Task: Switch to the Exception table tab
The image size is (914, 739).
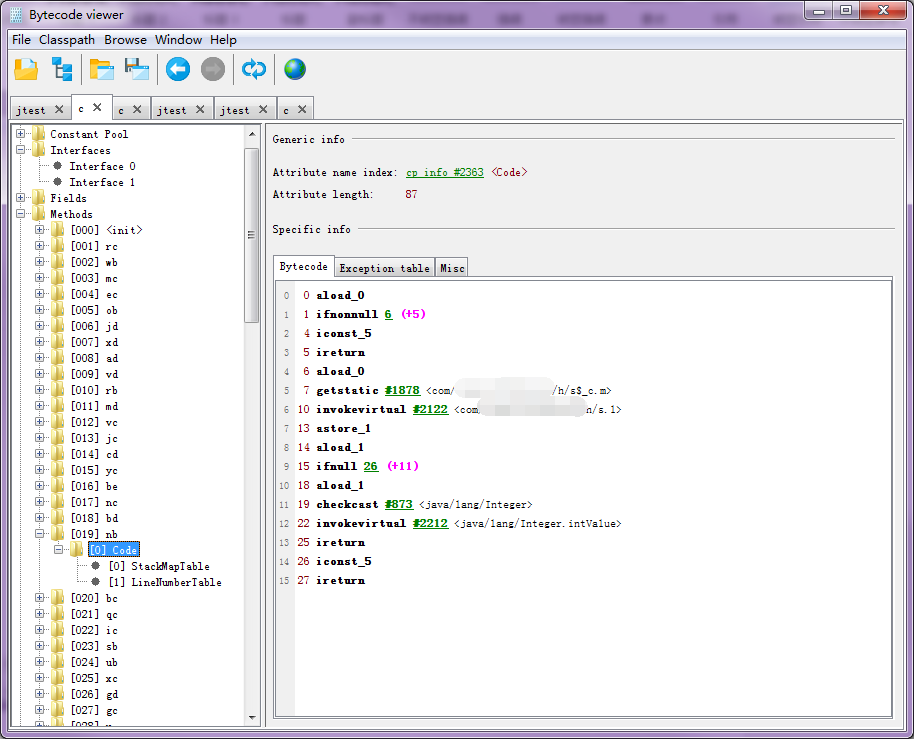Action: (384, 268)
